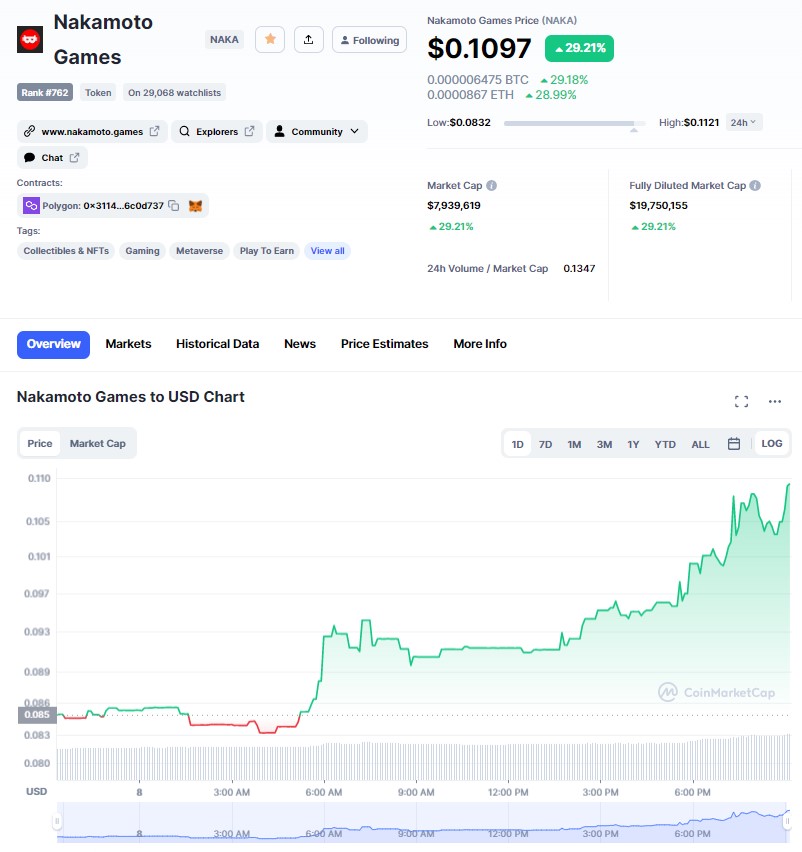Open Market Cap info tooltip icon

[x=491, y=185]
